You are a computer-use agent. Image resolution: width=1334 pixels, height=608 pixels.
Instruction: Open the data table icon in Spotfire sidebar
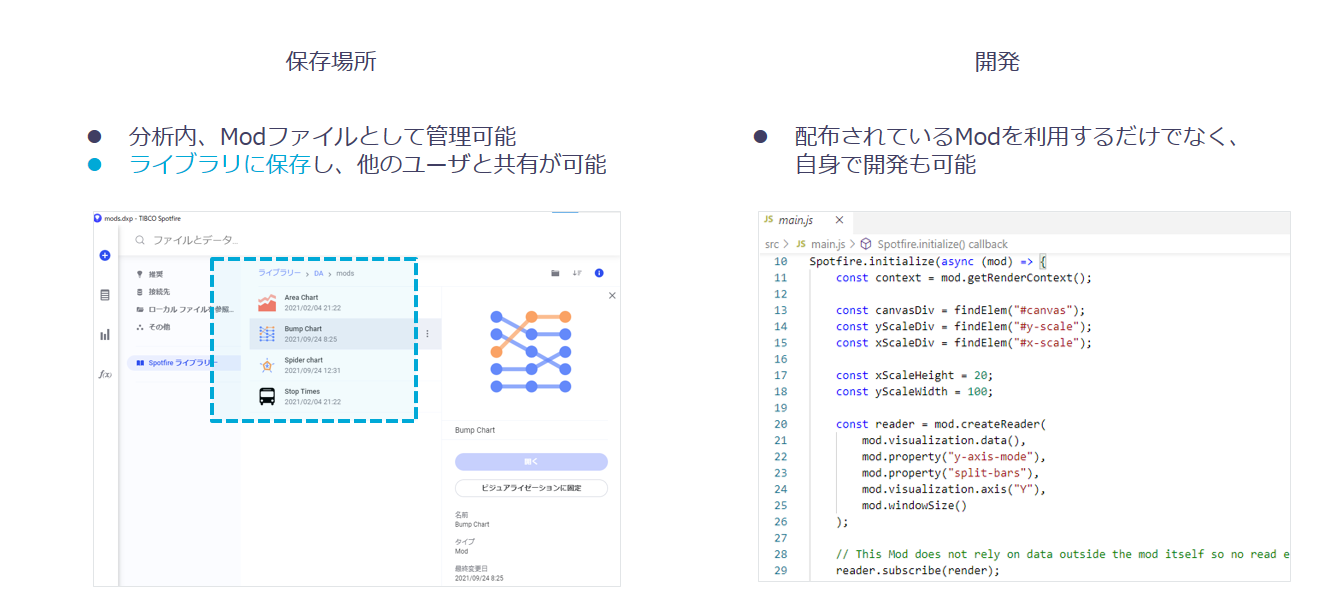click(105, 295)
